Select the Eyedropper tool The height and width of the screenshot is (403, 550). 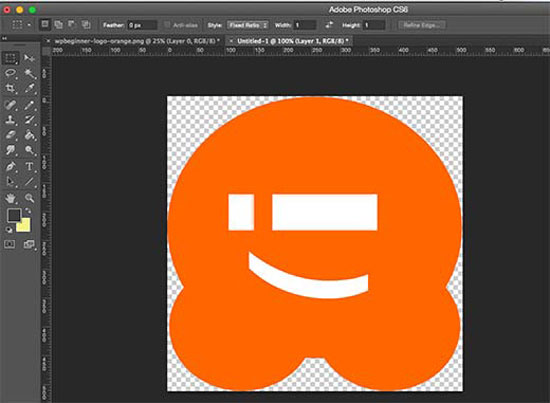(29, 88)
